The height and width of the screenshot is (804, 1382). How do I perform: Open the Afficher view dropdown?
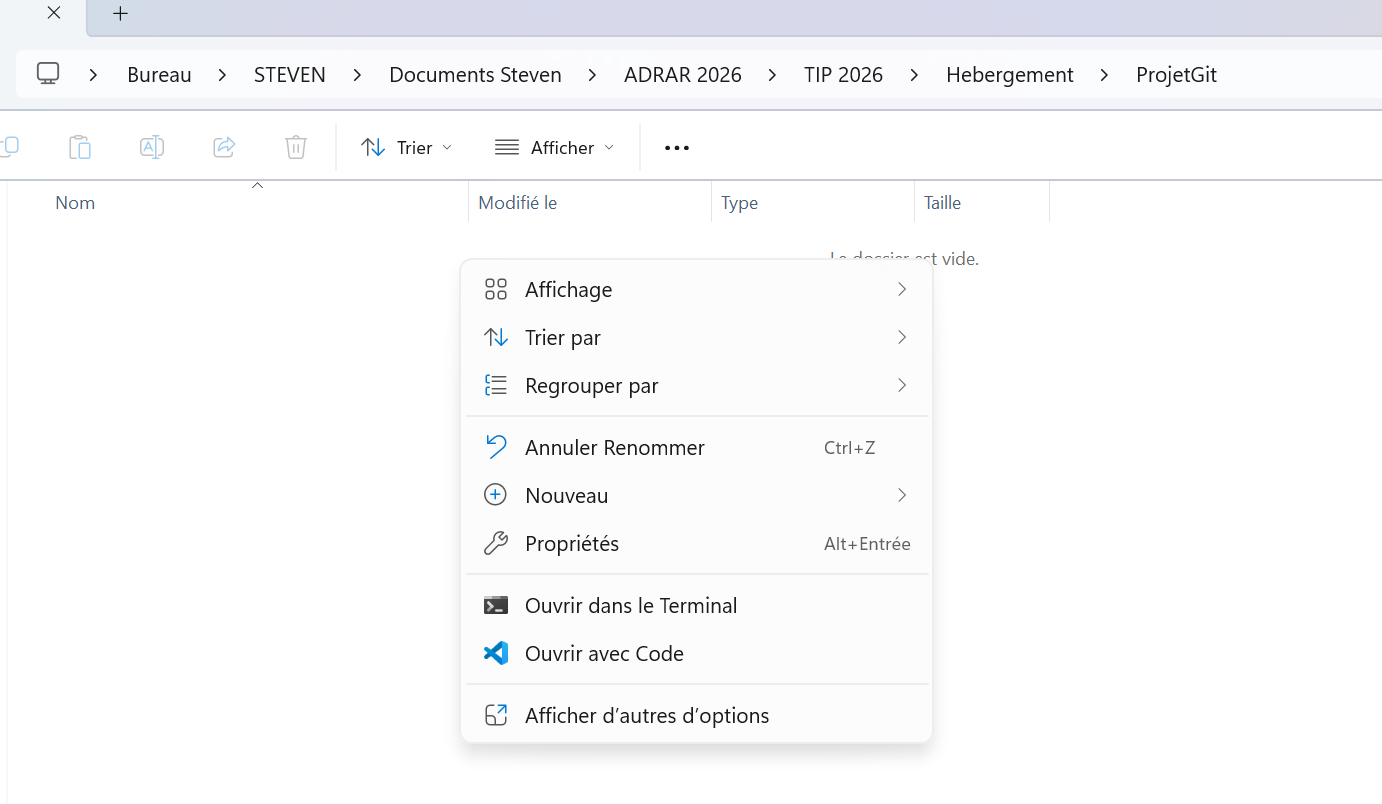[555, 148]
